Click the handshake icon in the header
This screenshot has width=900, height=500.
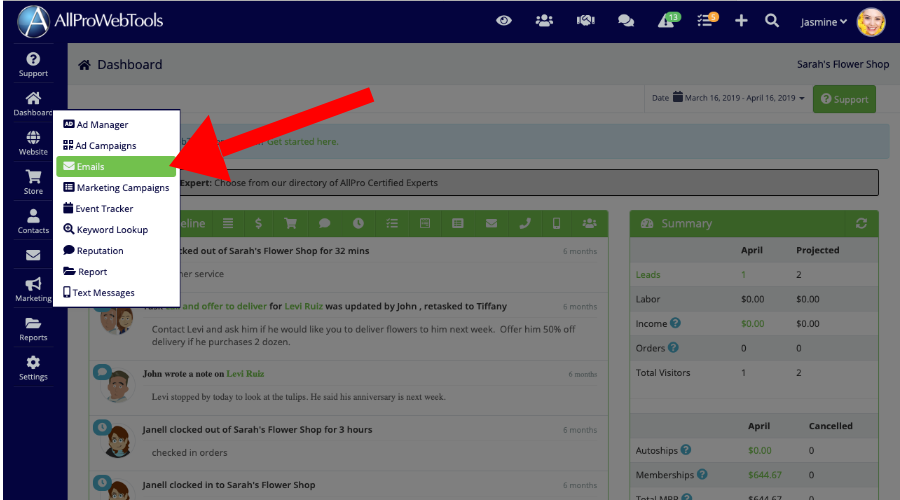click(x=585, y=20)
